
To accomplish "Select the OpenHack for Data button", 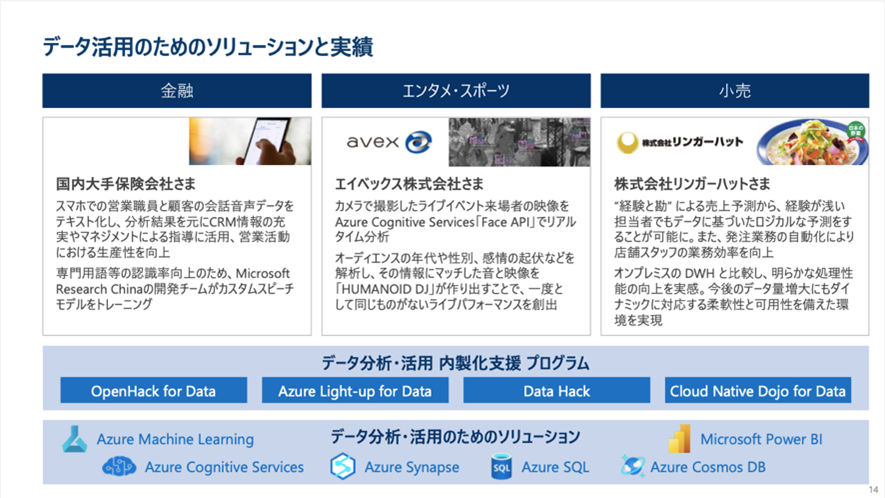I will (154, 391).
